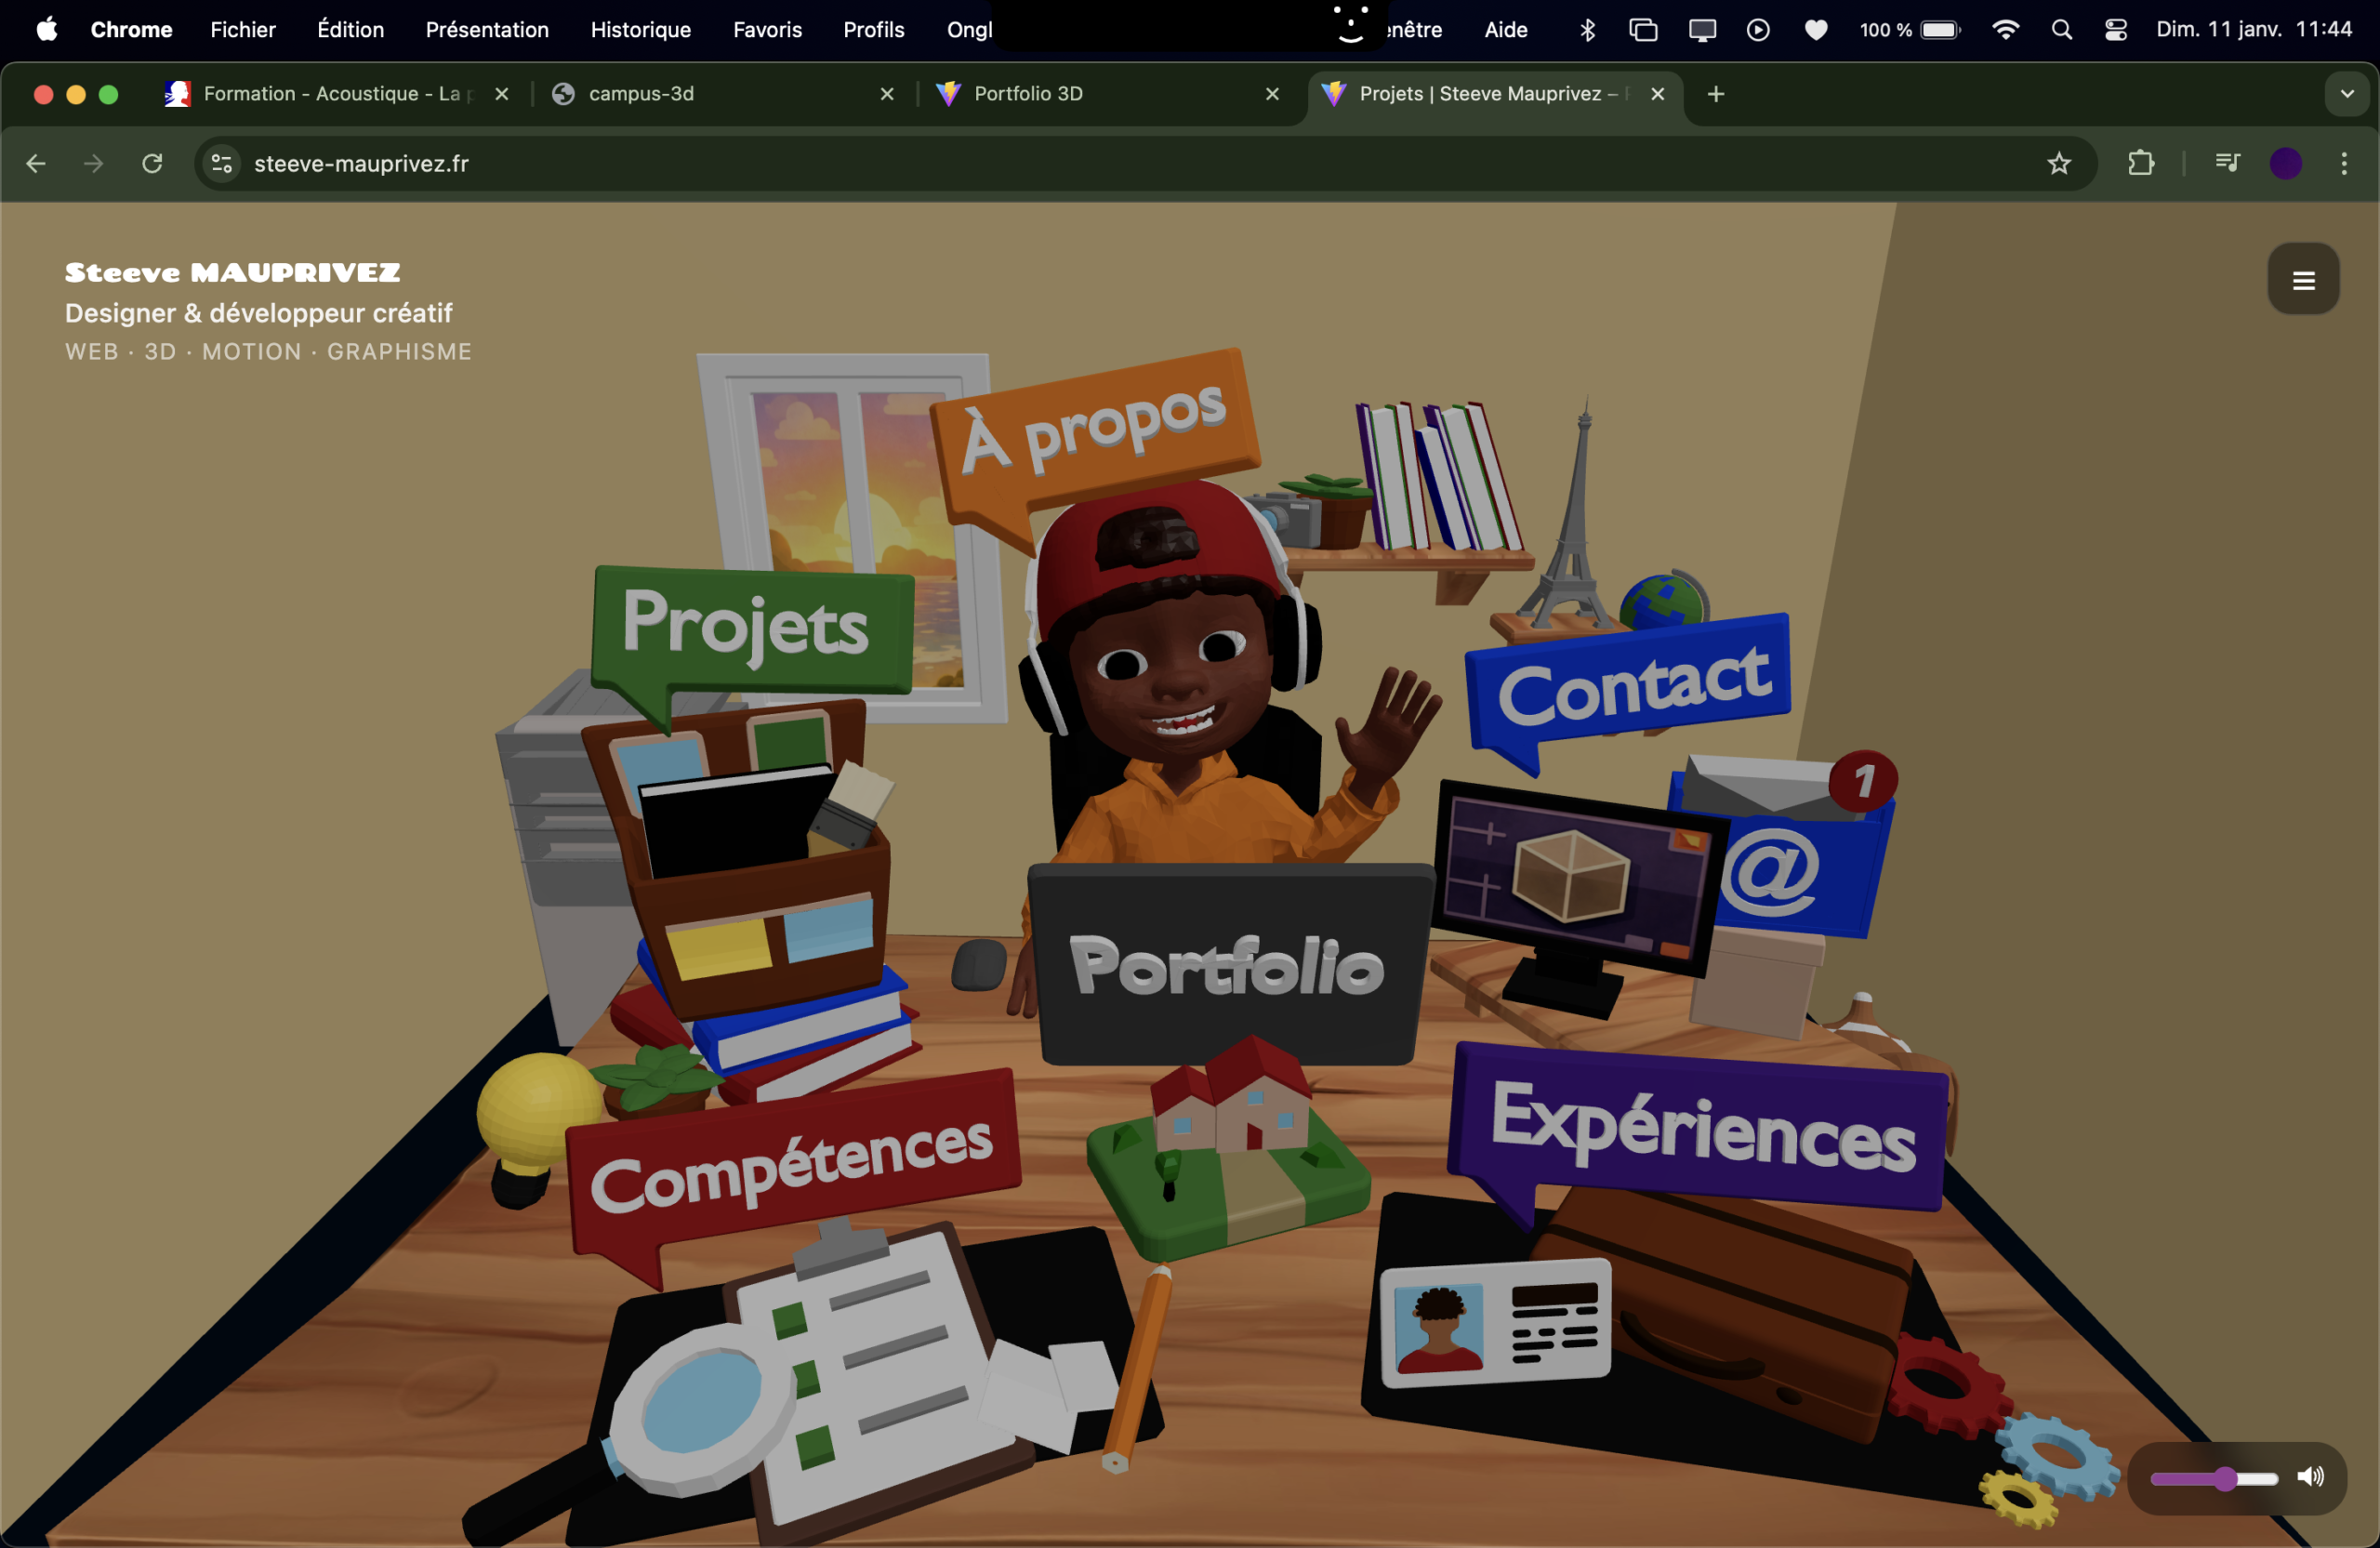Close the campus-3d tab
Screen dimensions: 2380x1548
887,94
